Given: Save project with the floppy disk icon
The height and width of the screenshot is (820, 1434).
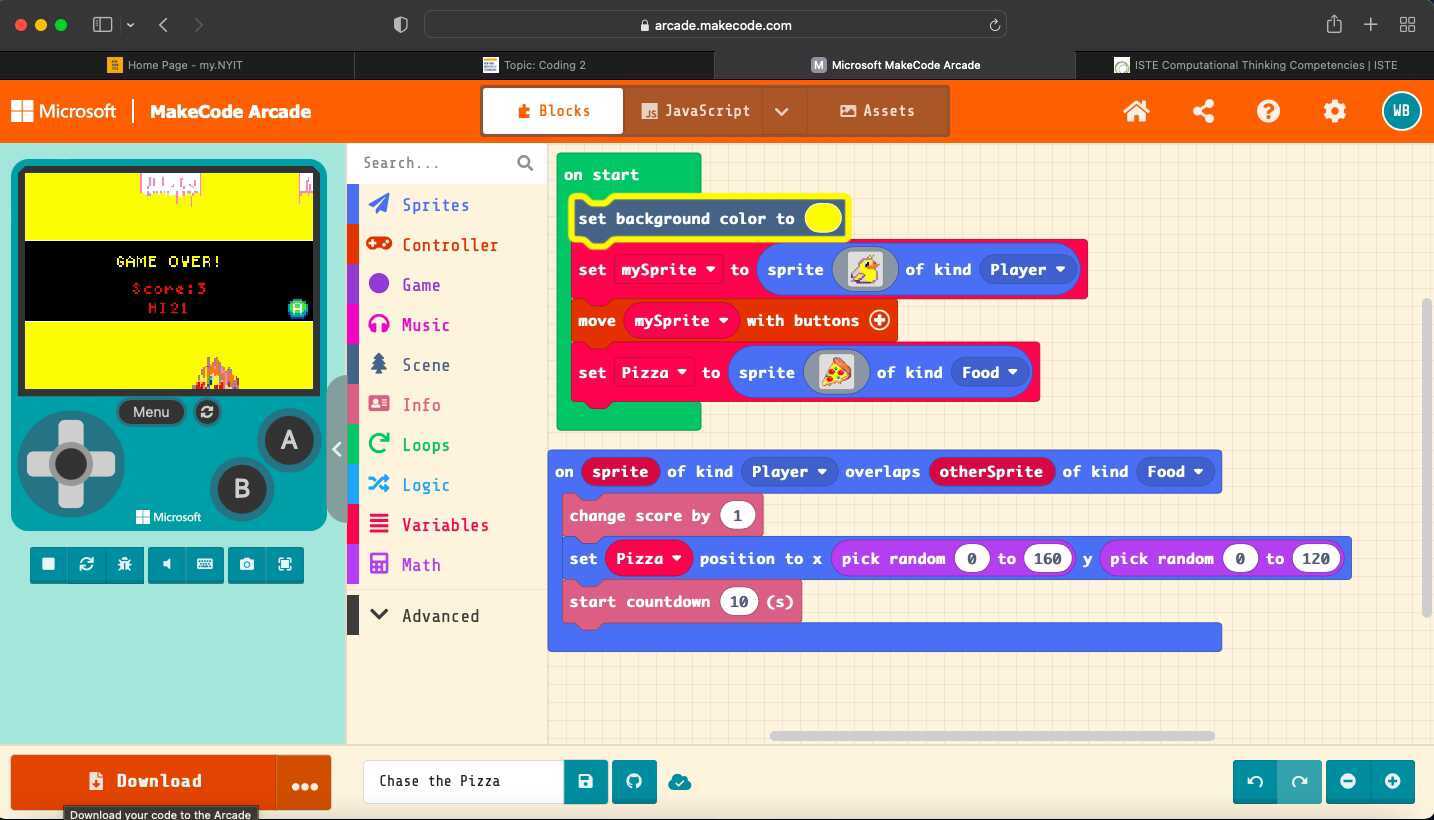Looking at the screenshot, I should click(586, 781).
